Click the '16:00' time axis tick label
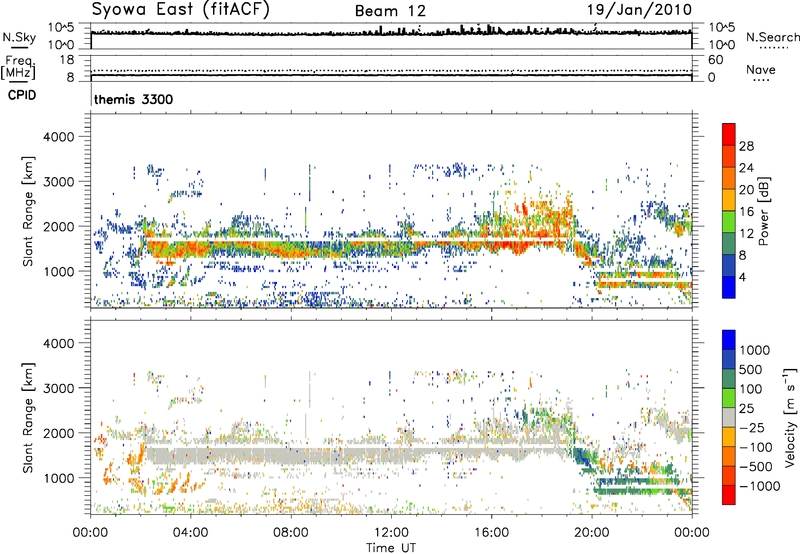The width and height of the screenshot is (800, 554). click(491, 533)
